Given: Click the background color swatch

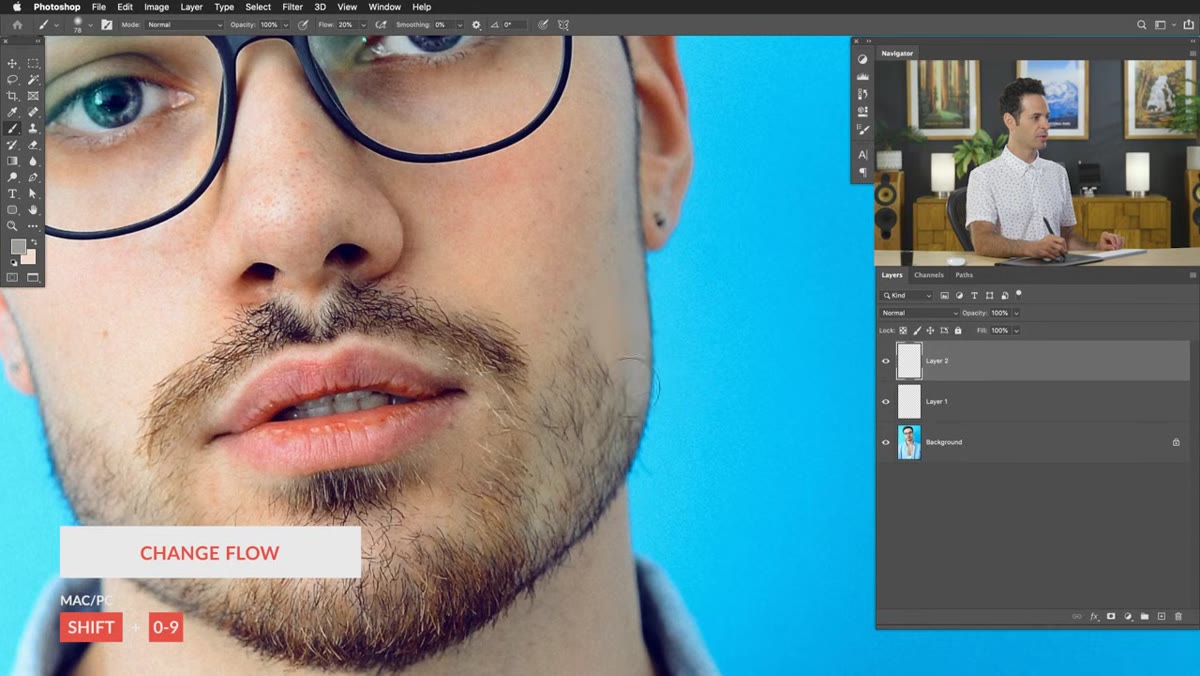Looking at the screenshot, I should click(29, 257).
